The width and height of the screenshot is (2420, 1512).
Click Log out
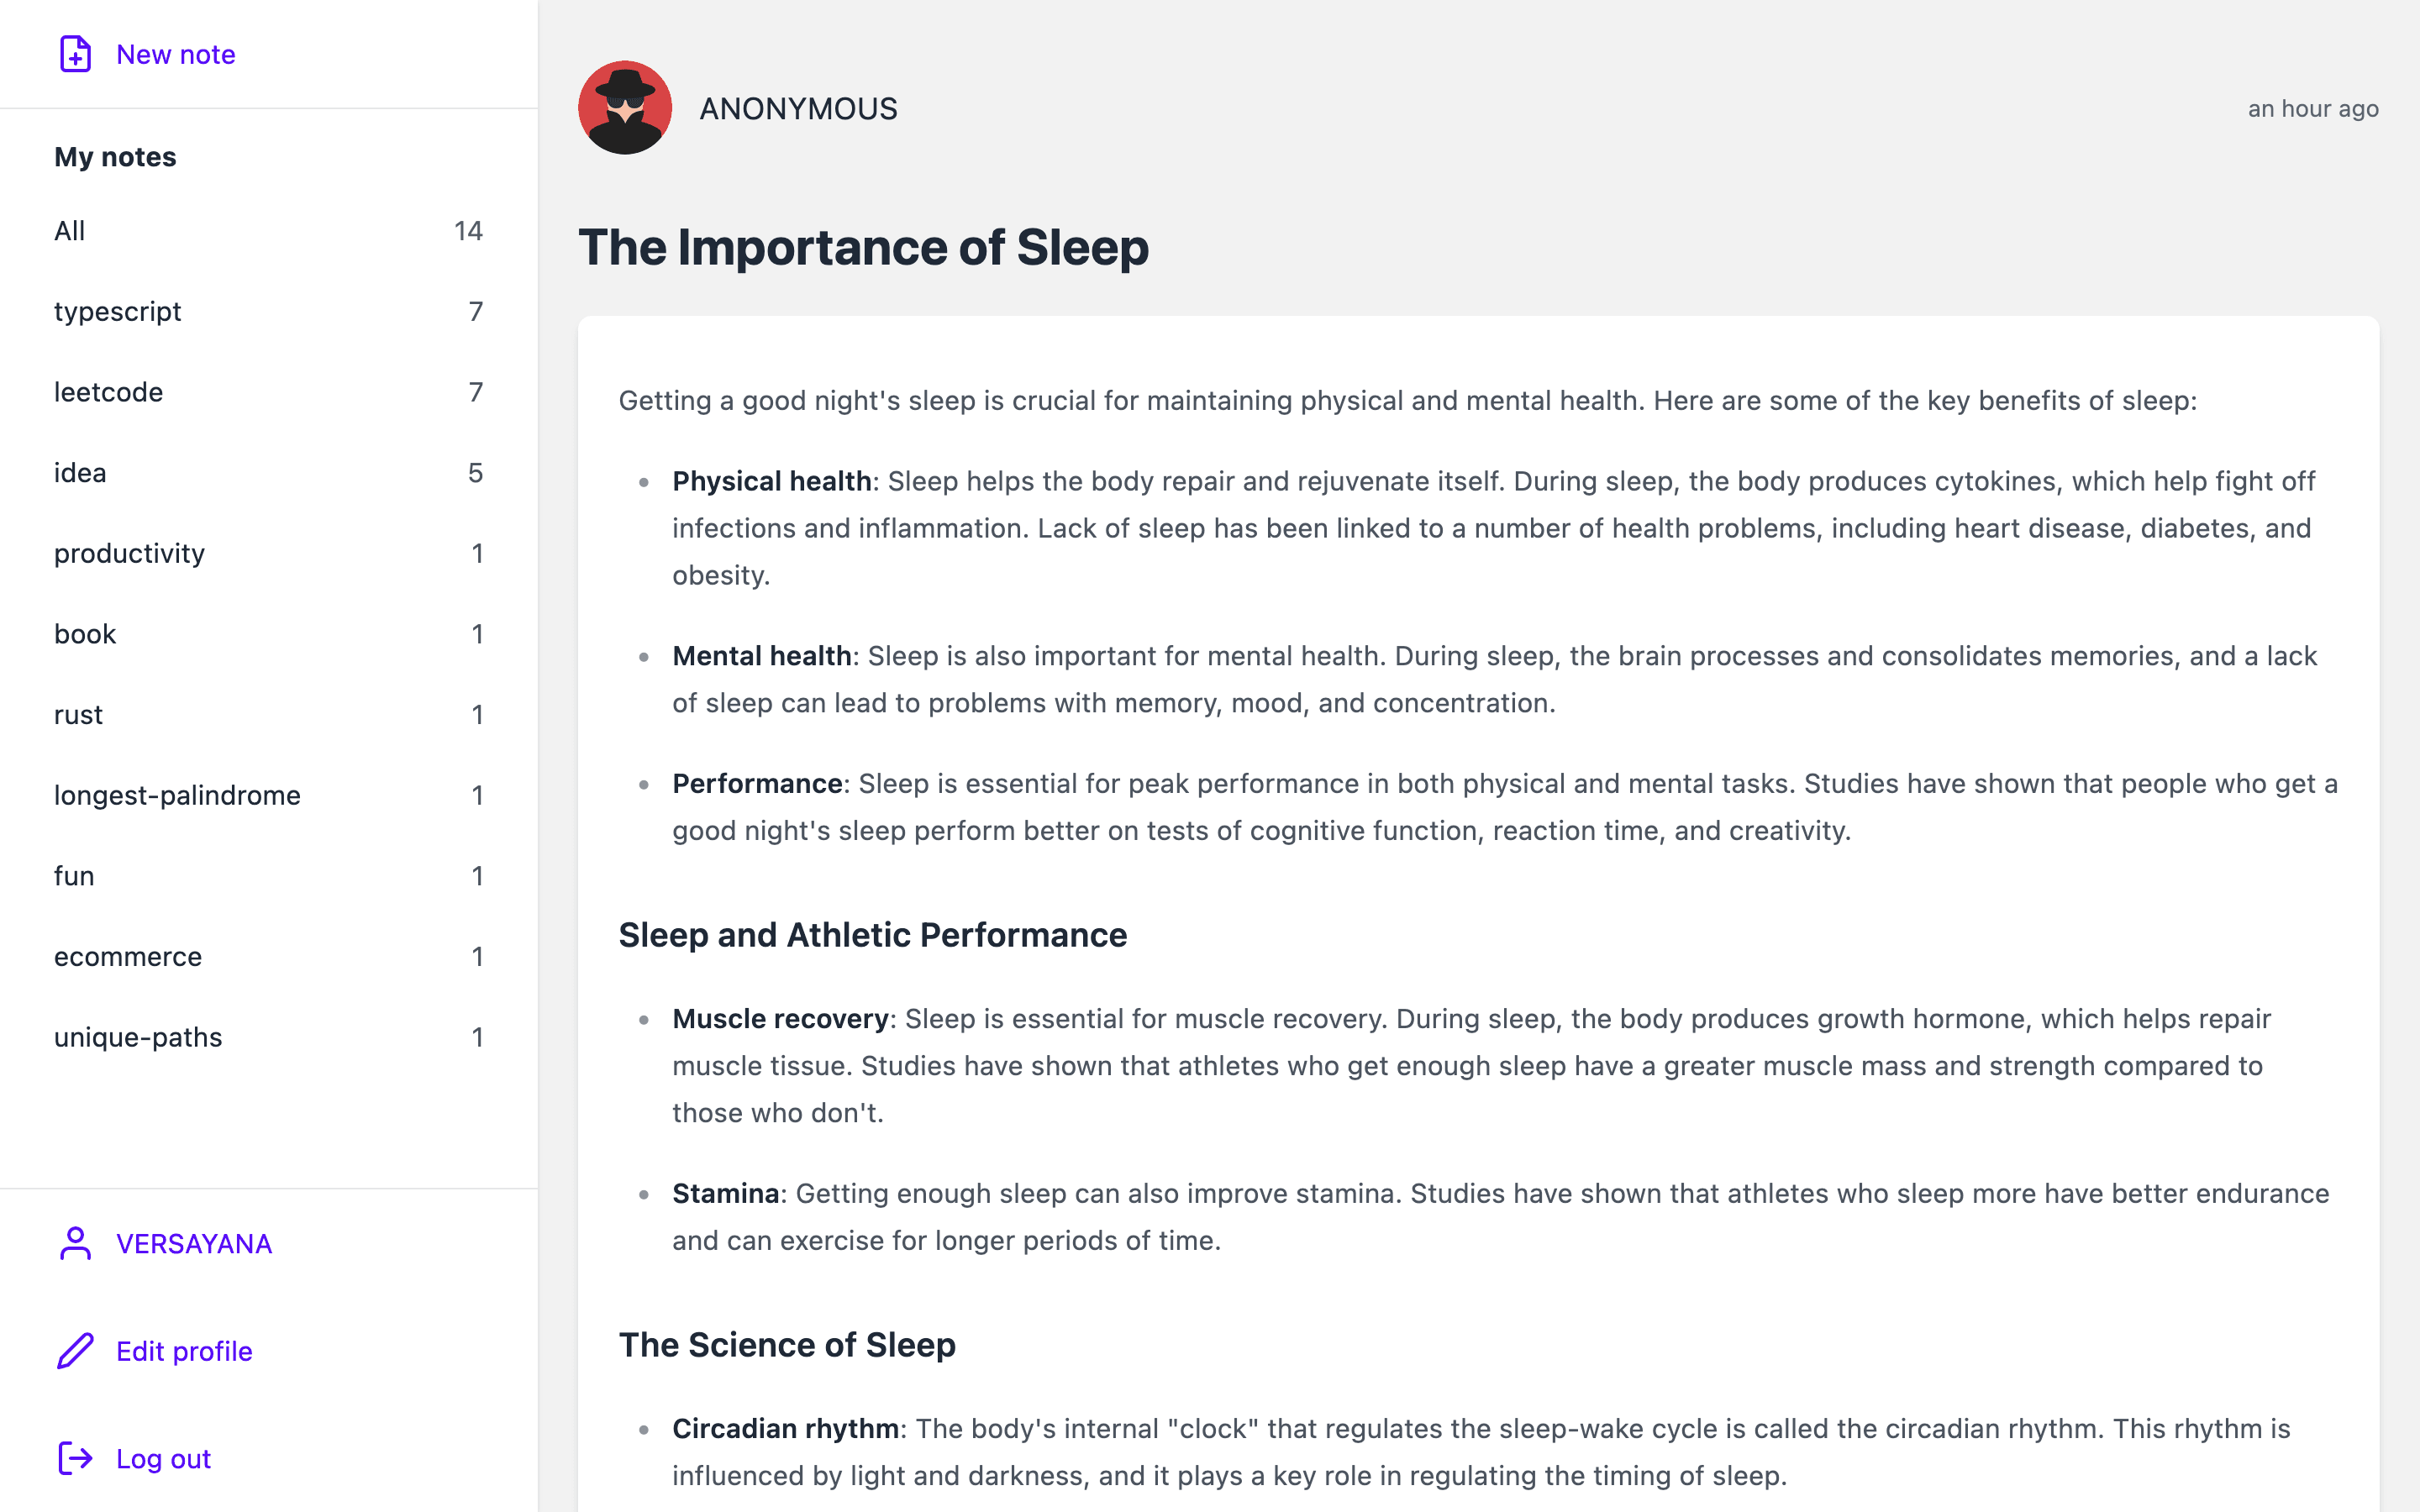pos(162,1458)
